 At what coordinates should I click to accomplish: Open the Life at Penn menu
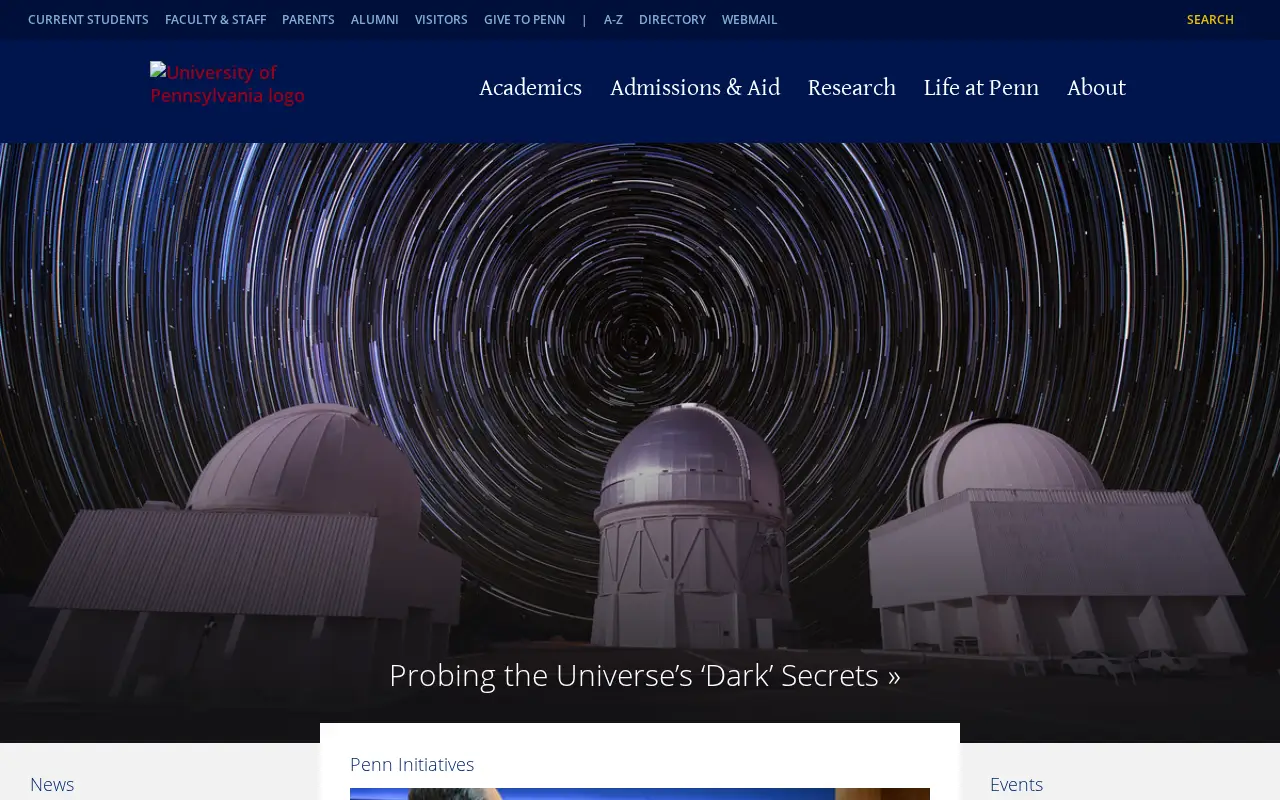coord(981,88)
